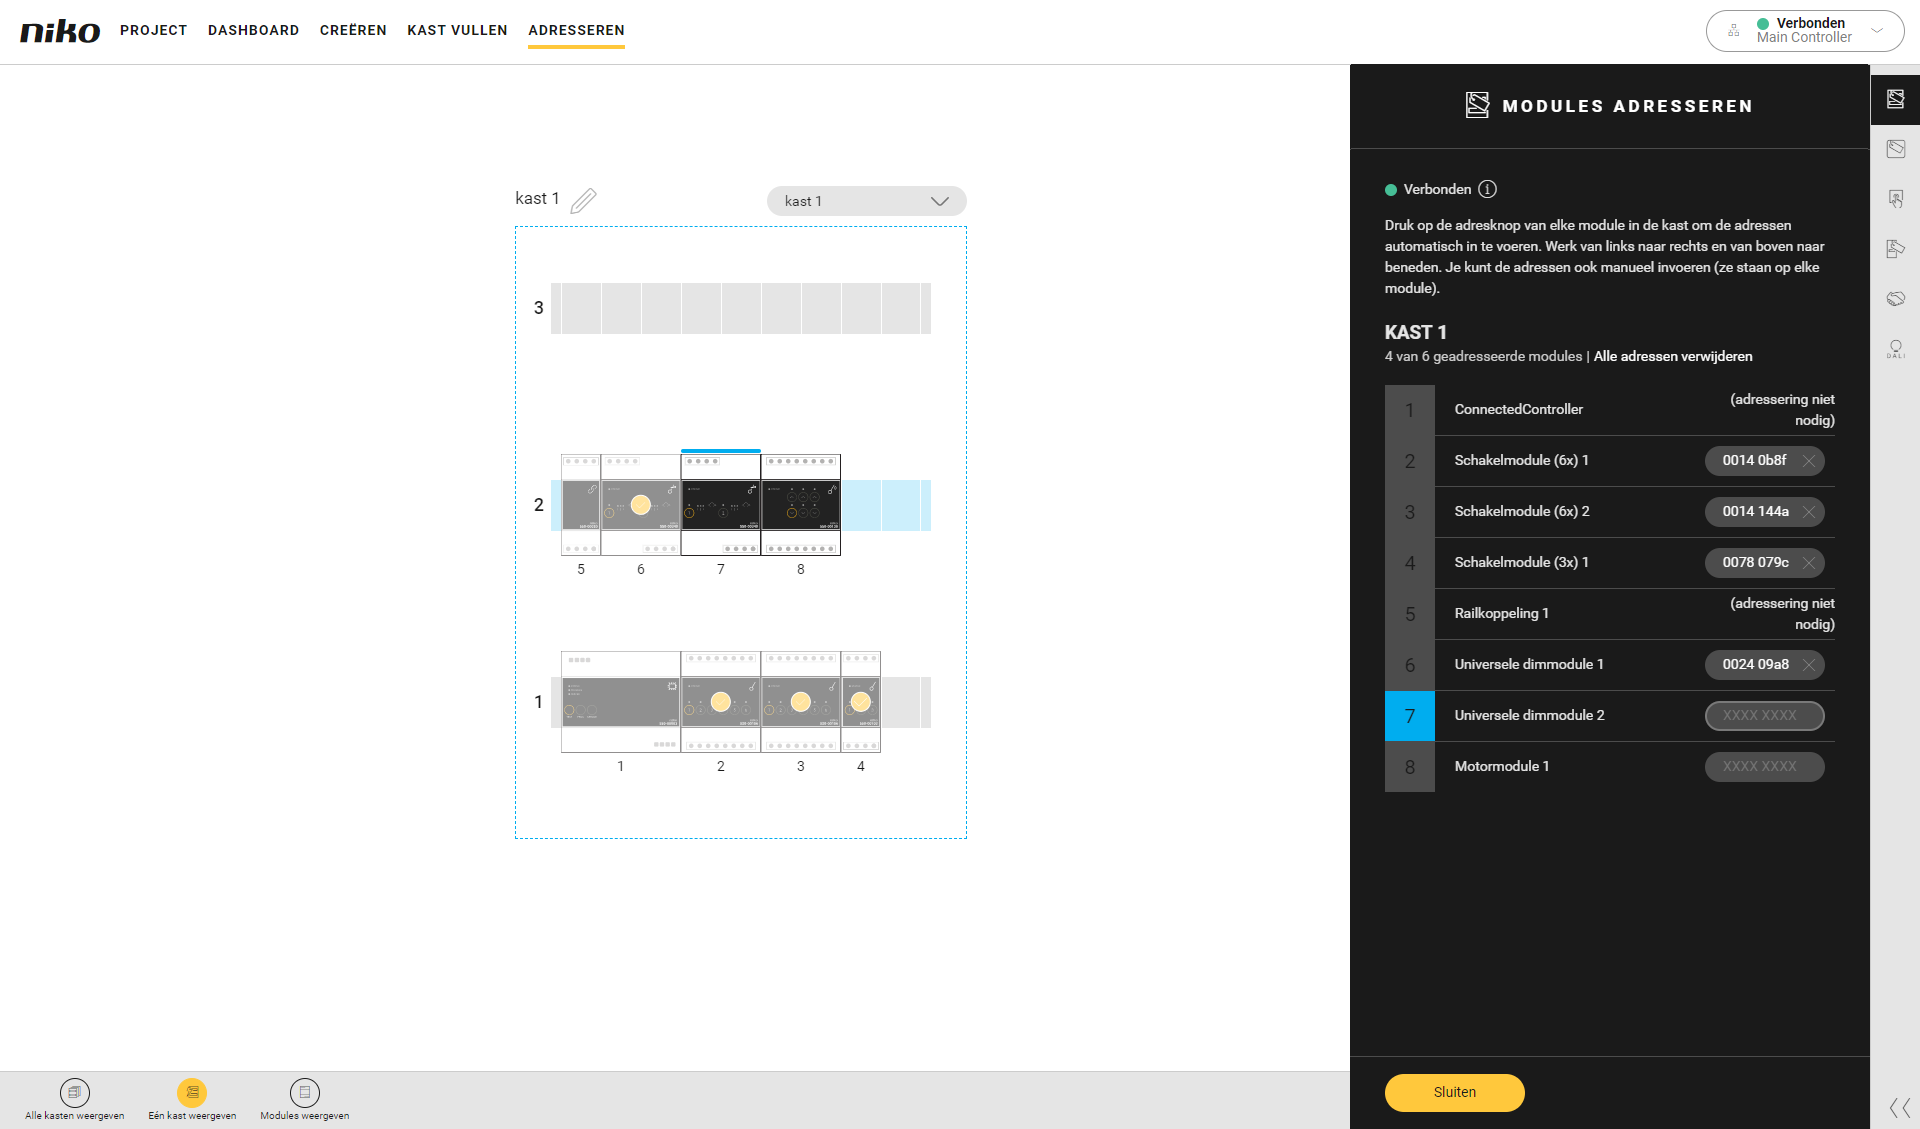Select module 8 in cabinet row 2

(800, 505)
